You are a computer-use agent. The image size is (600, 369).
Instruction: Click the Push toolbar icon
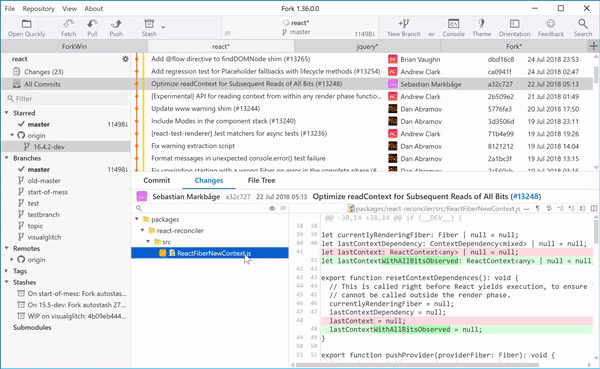116,28
